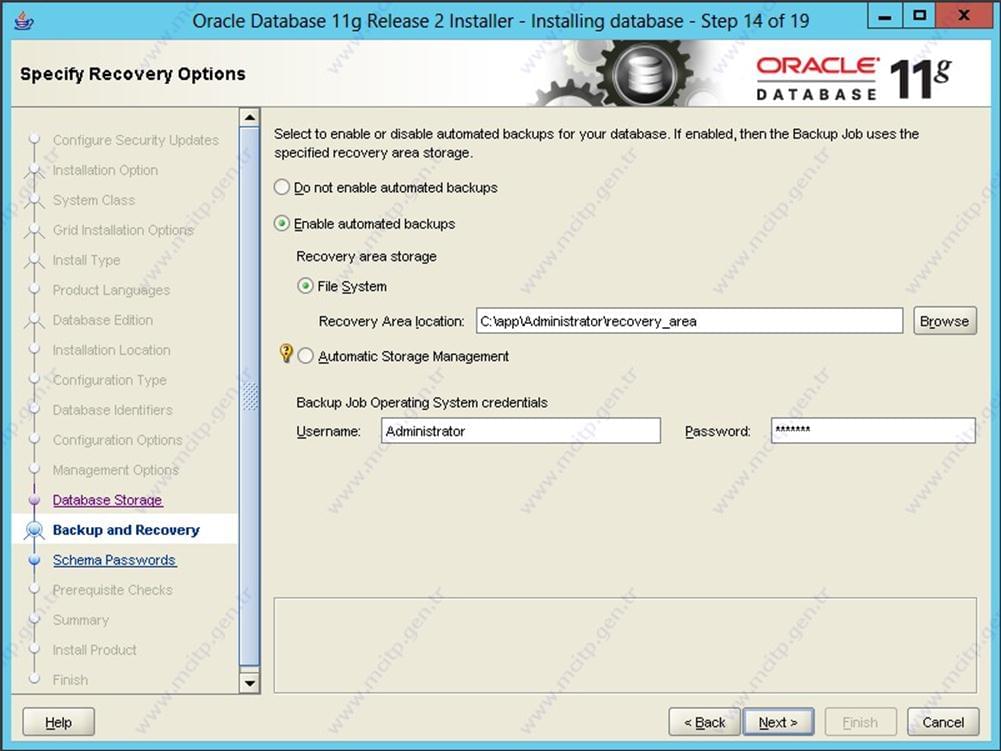1001x751 pixels.
Task: Click the Oracle Database 11g logo
Action: [854, 79]
